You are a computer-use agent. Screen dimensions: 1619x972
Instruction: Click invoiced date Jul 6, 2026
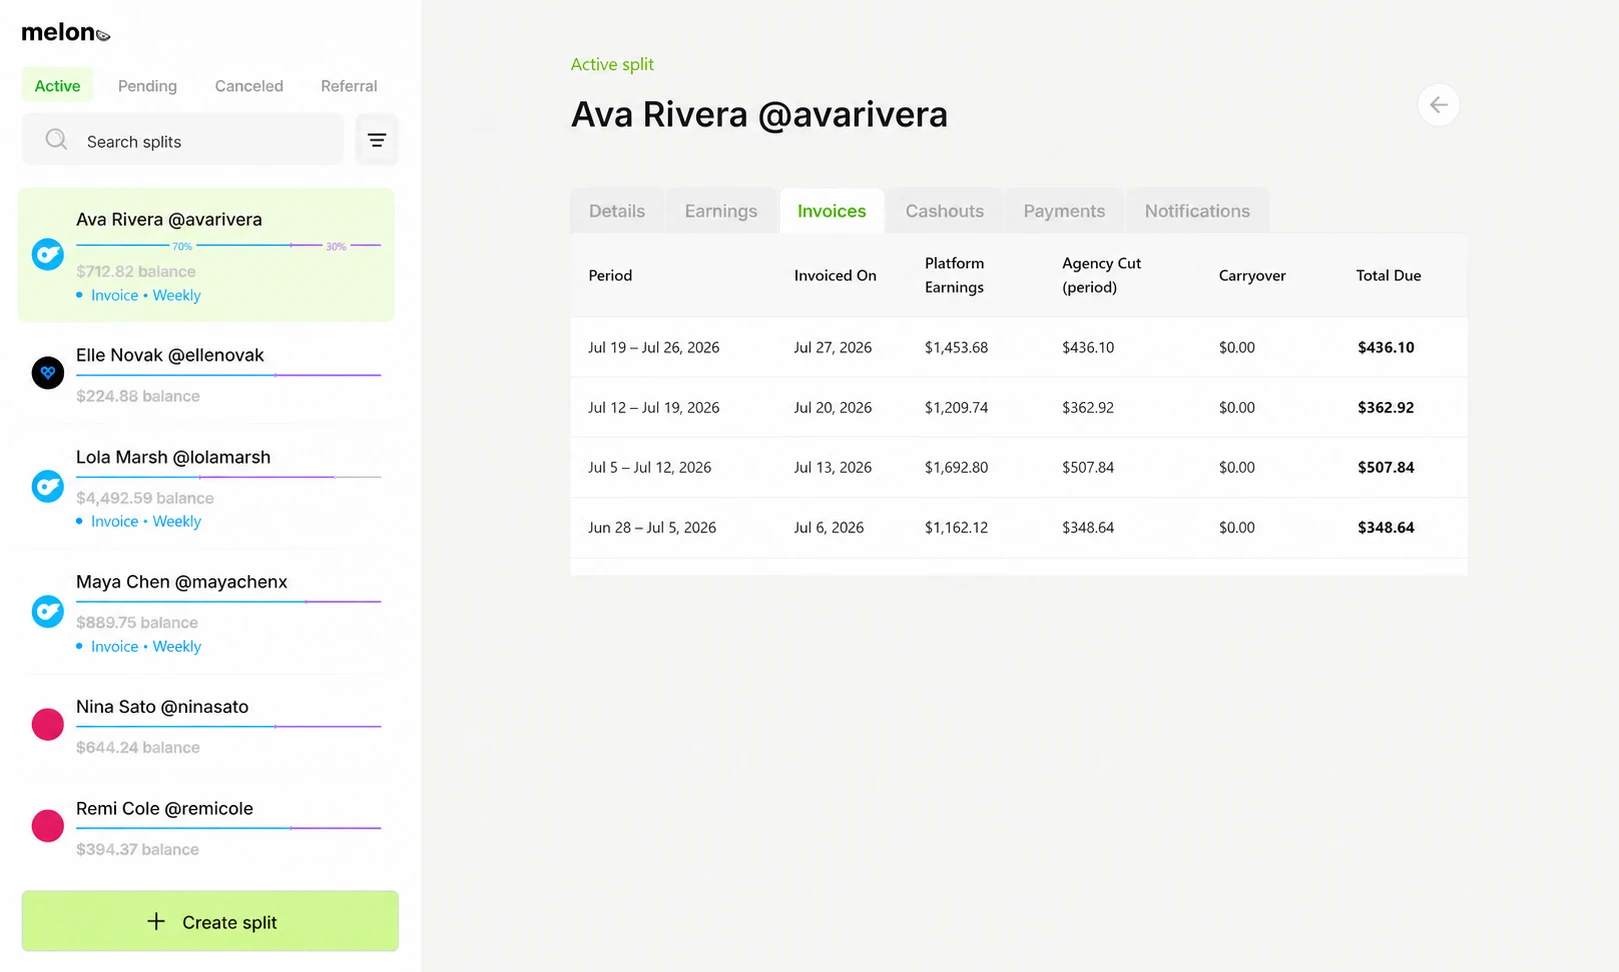point(829,527)
